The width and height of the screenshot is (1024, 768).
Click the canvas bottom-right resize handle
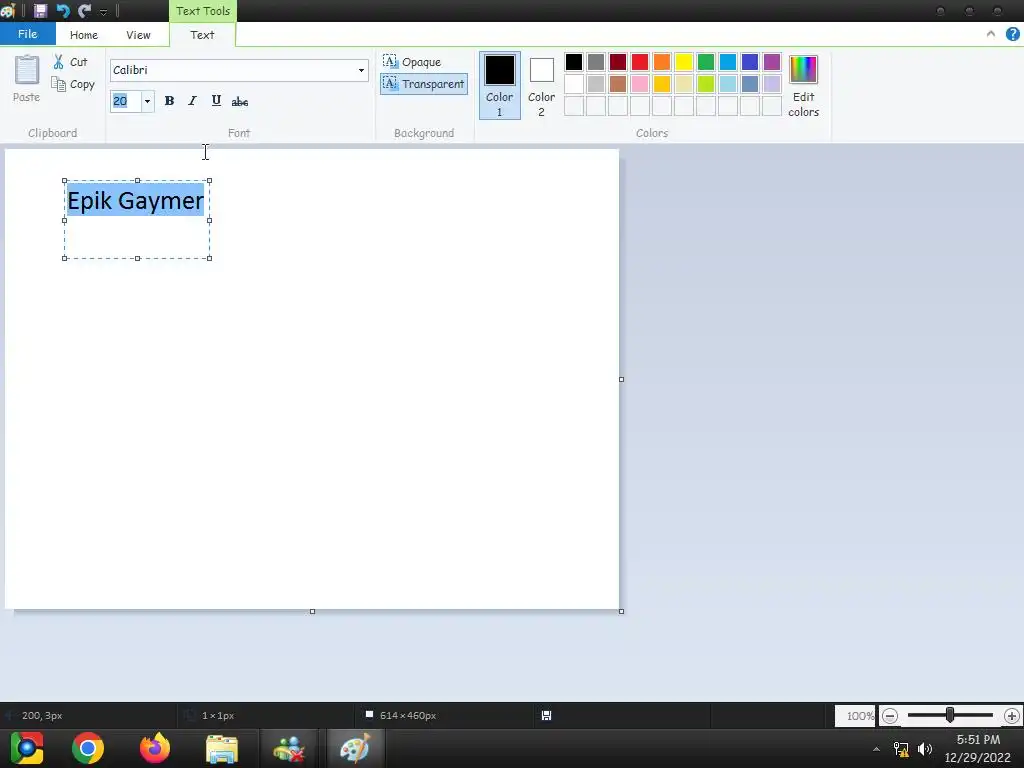pos(621,611)
